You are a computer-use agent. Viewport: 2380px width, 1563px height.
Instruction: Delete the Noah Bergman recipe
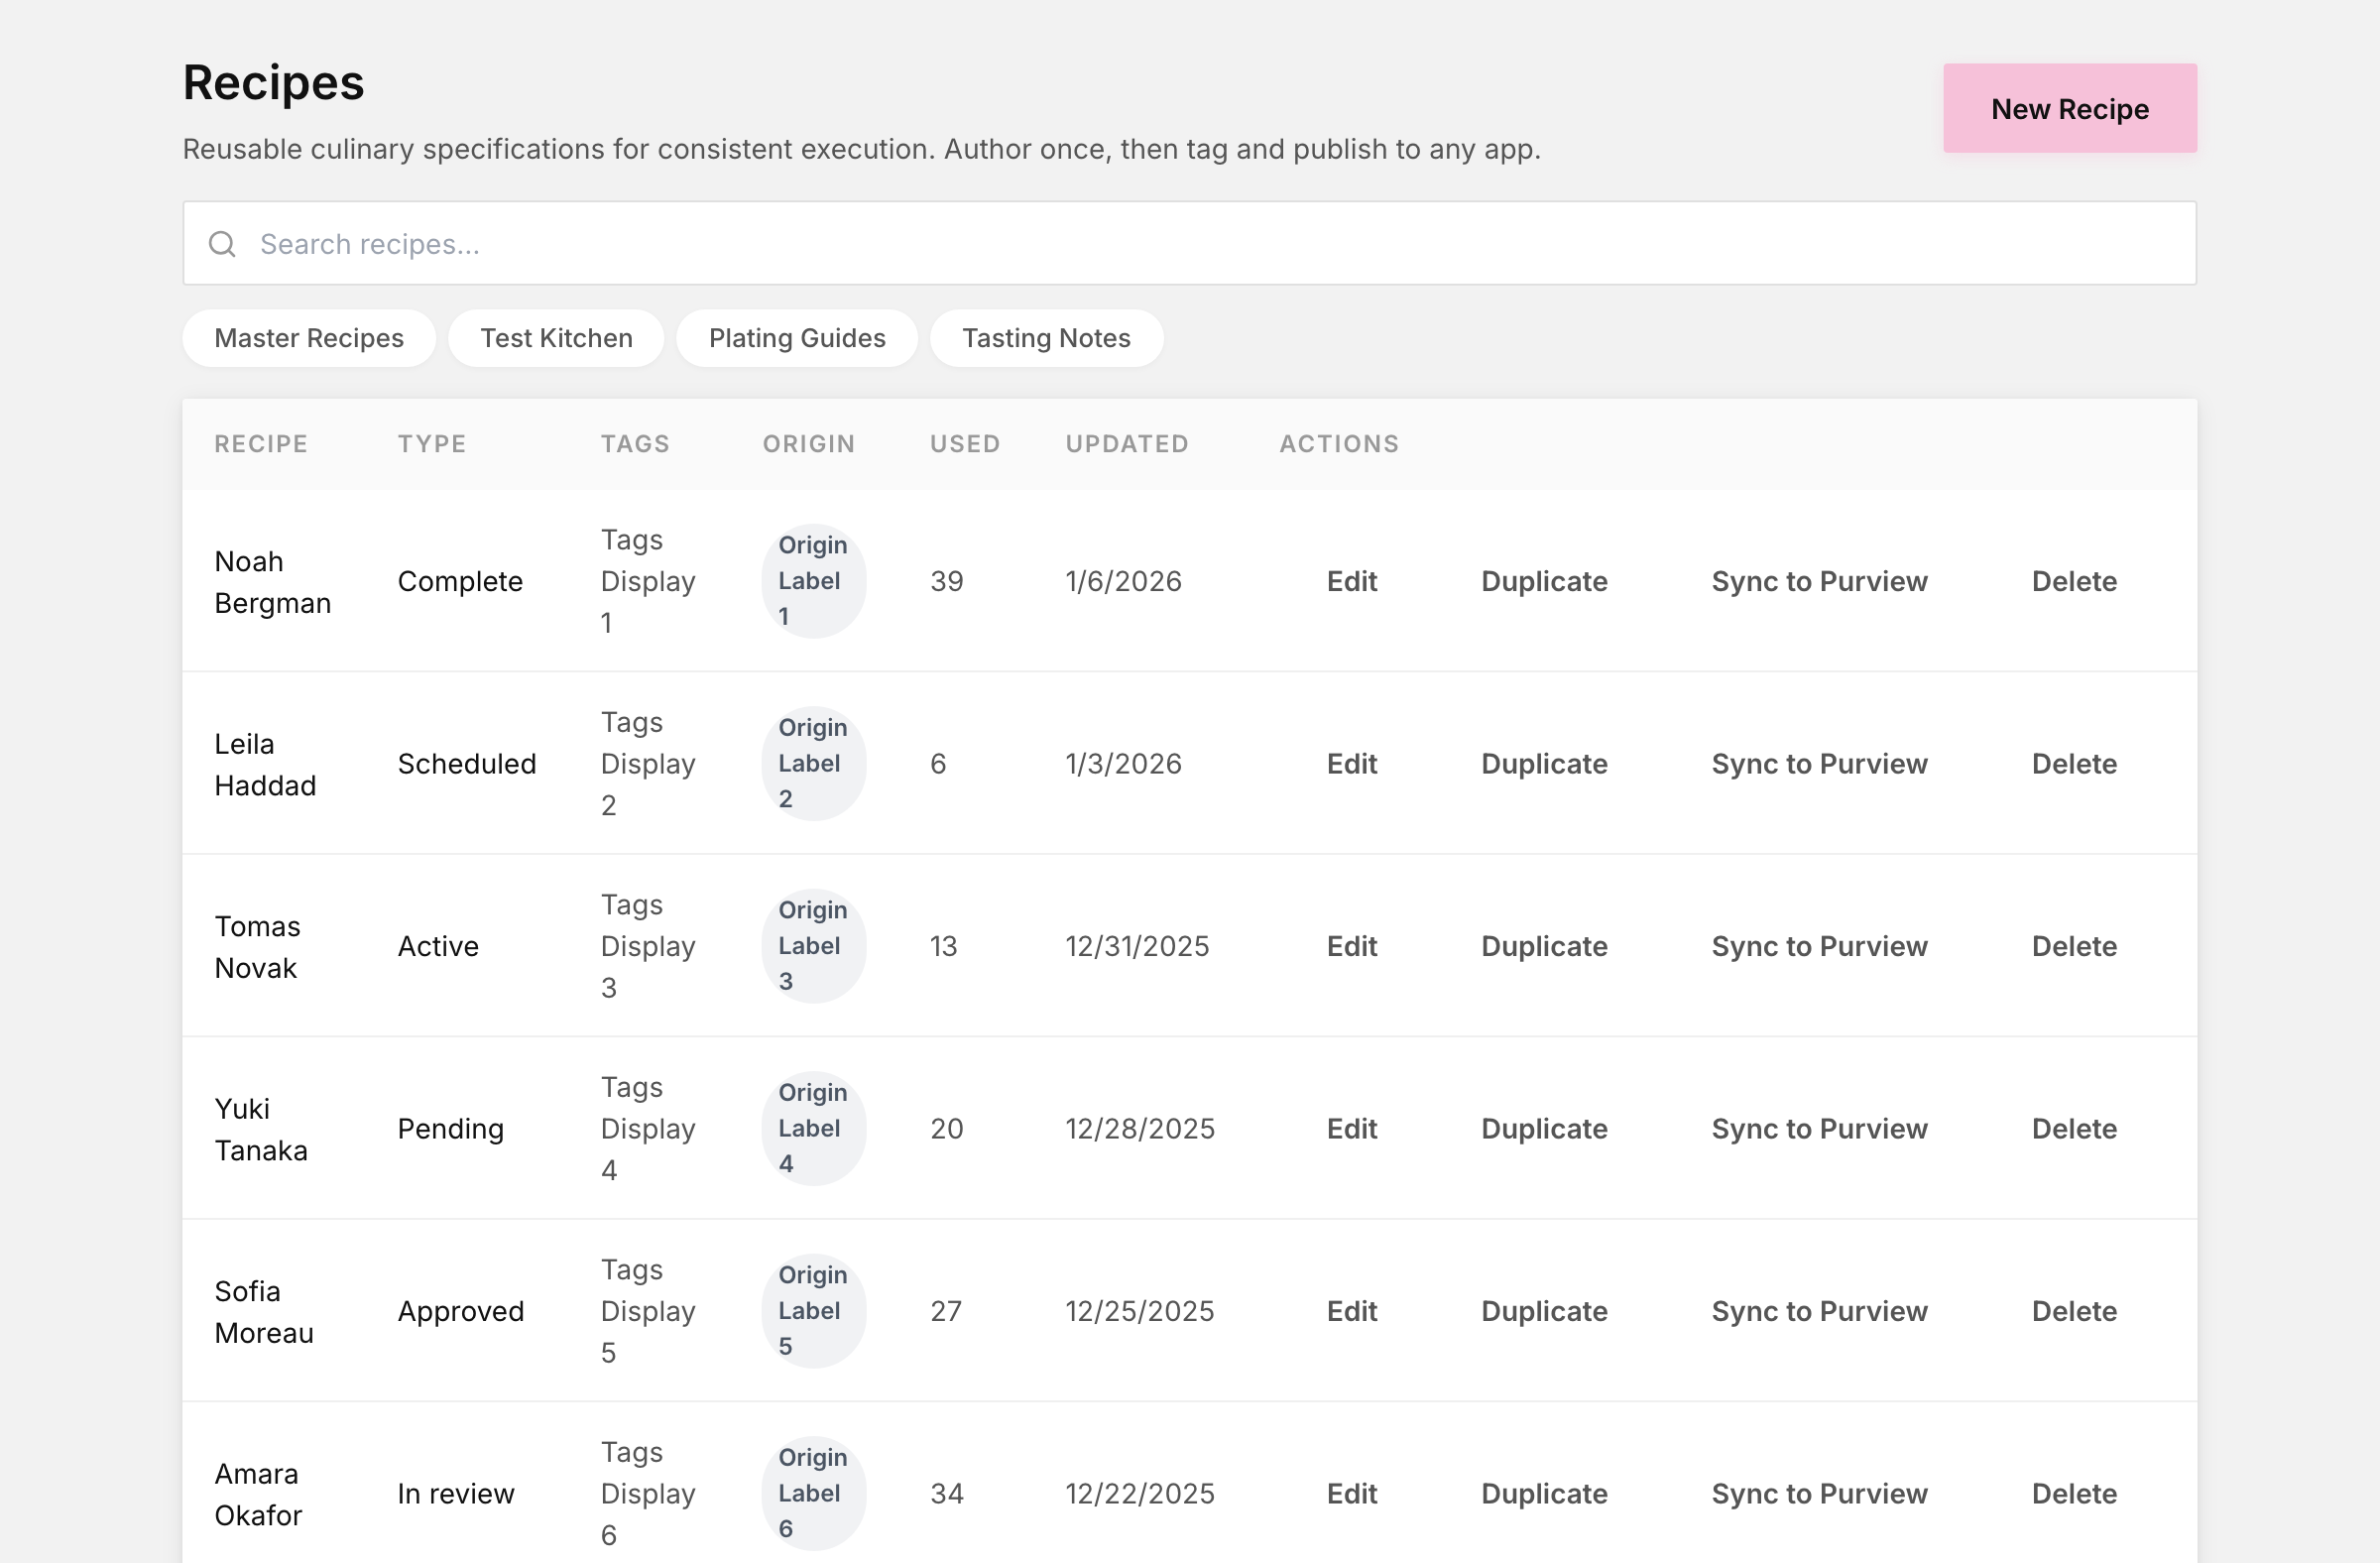tap(2074, 581)
